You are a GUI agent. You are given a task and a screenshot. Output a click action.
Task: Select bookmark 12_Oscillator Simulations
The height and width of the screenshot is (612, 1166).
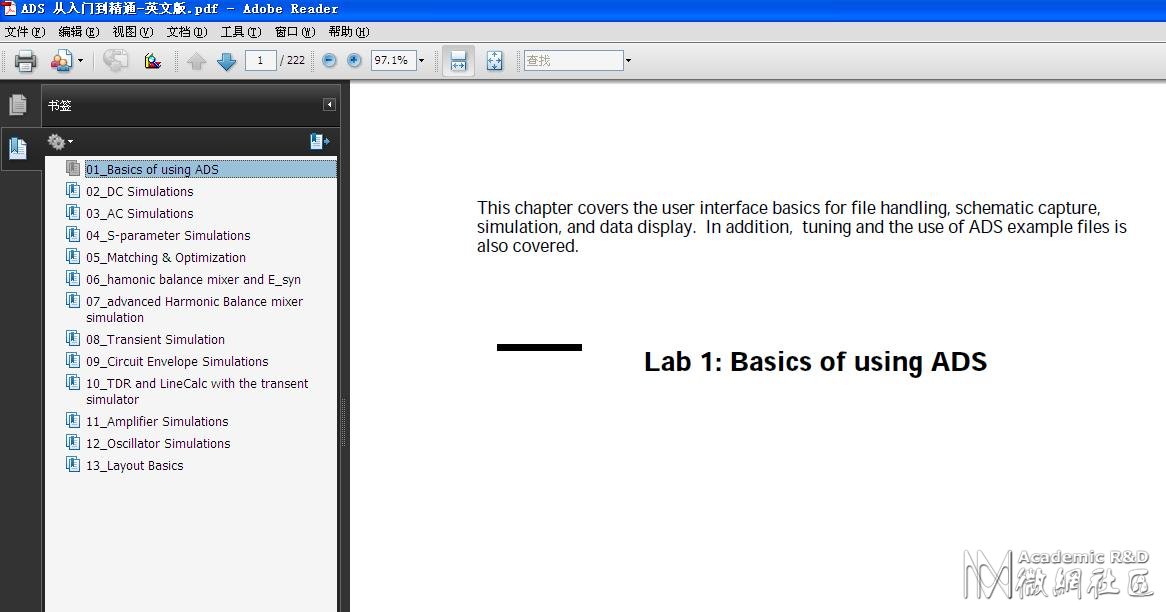click(x=158, y=443)
